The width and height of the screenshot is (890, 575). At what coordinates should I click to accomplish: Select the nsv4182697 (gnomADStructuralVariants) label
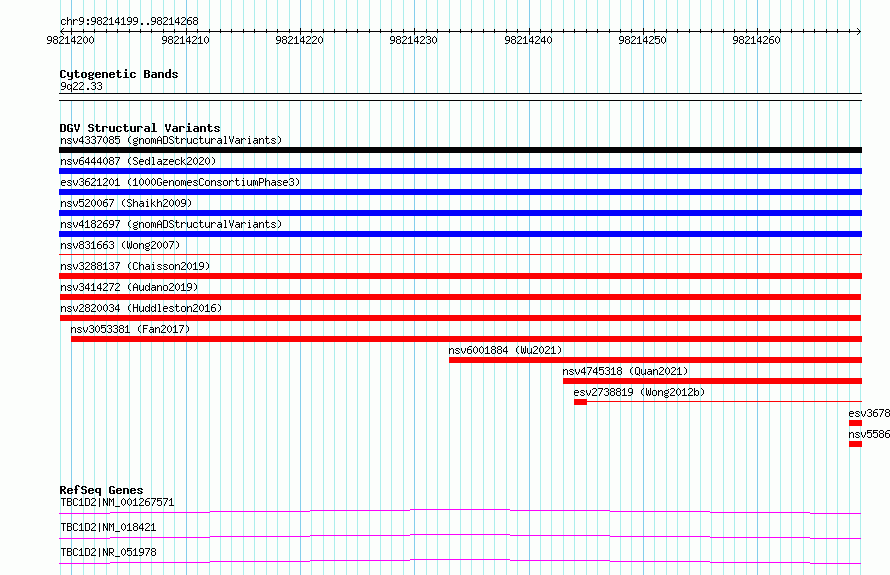click(171, 224)
